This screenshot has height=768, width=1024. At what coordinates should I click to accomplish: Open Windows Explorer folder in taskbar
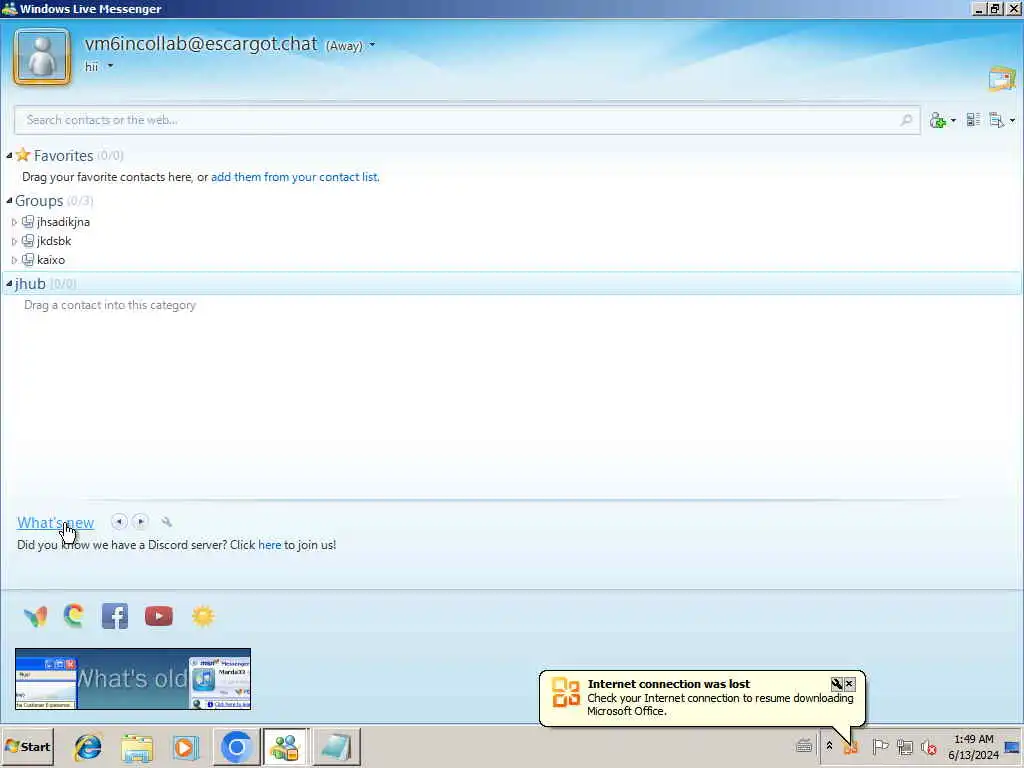[x=137, y=748]
